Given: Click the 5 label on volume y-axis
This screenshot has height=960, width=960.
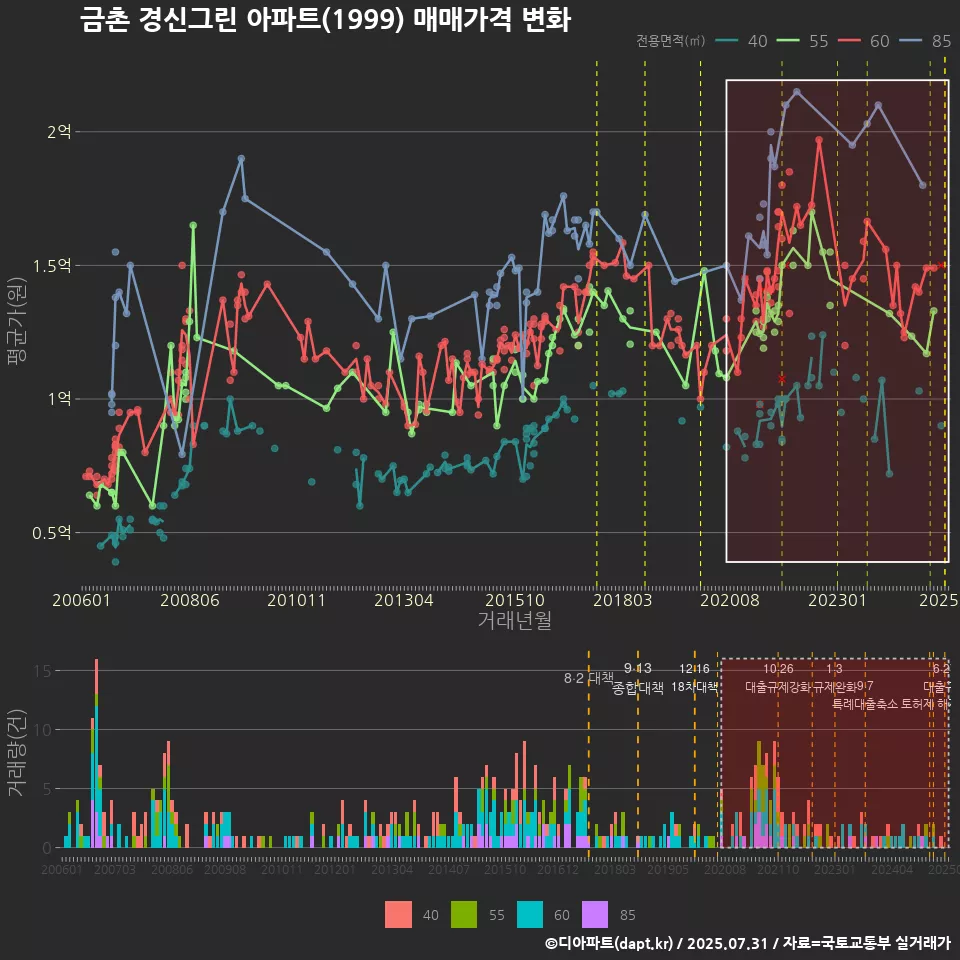Looking at the screenshot, I should pos(47,789).
